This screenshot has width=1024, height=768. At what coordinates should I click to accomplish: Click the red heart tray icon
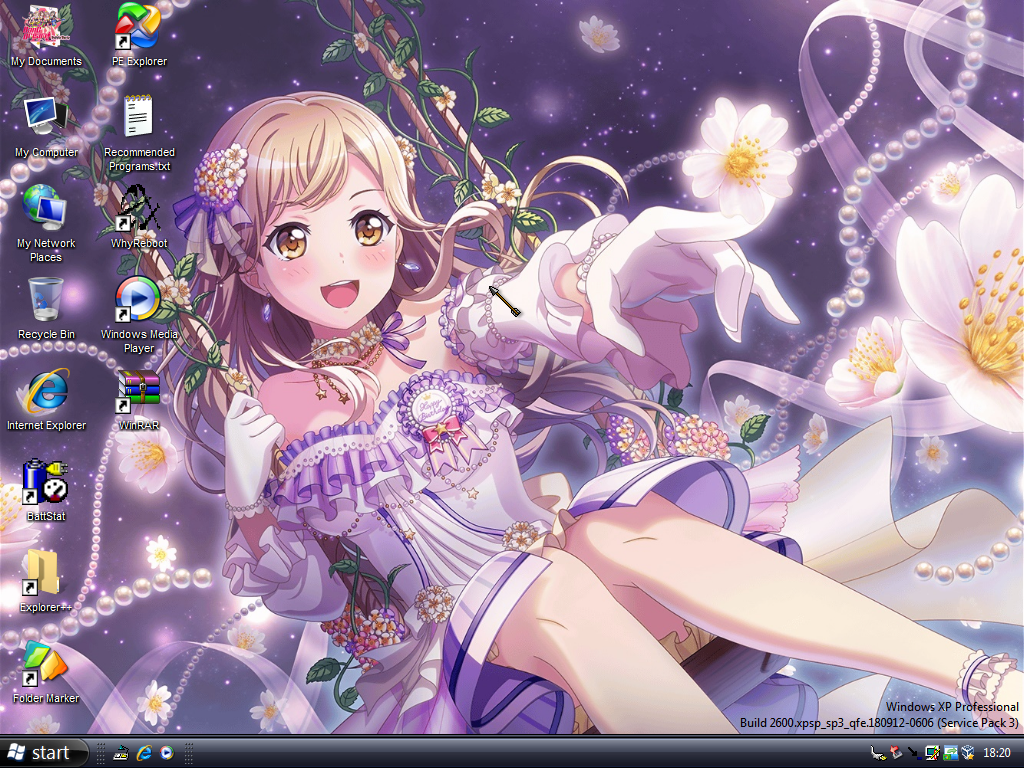[896, 754]
